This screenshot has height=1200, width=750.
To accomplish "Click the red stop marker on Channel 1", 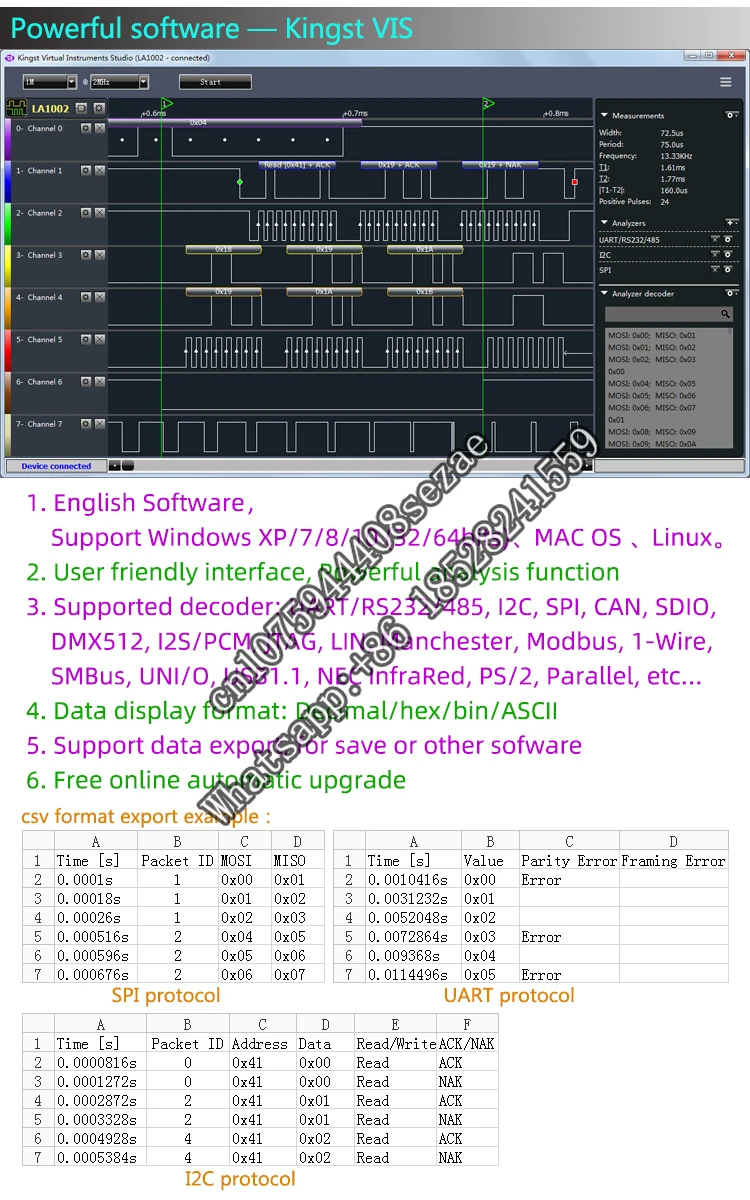I will (575, 182).
